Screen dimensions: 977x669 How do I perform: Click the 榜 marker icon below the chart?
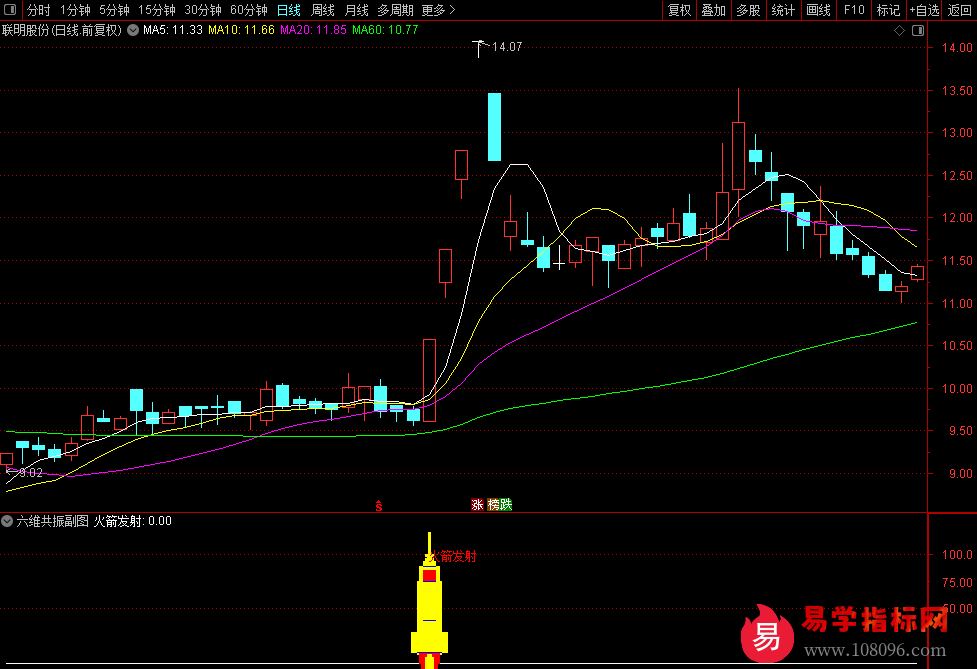click(x=493, y=505)
